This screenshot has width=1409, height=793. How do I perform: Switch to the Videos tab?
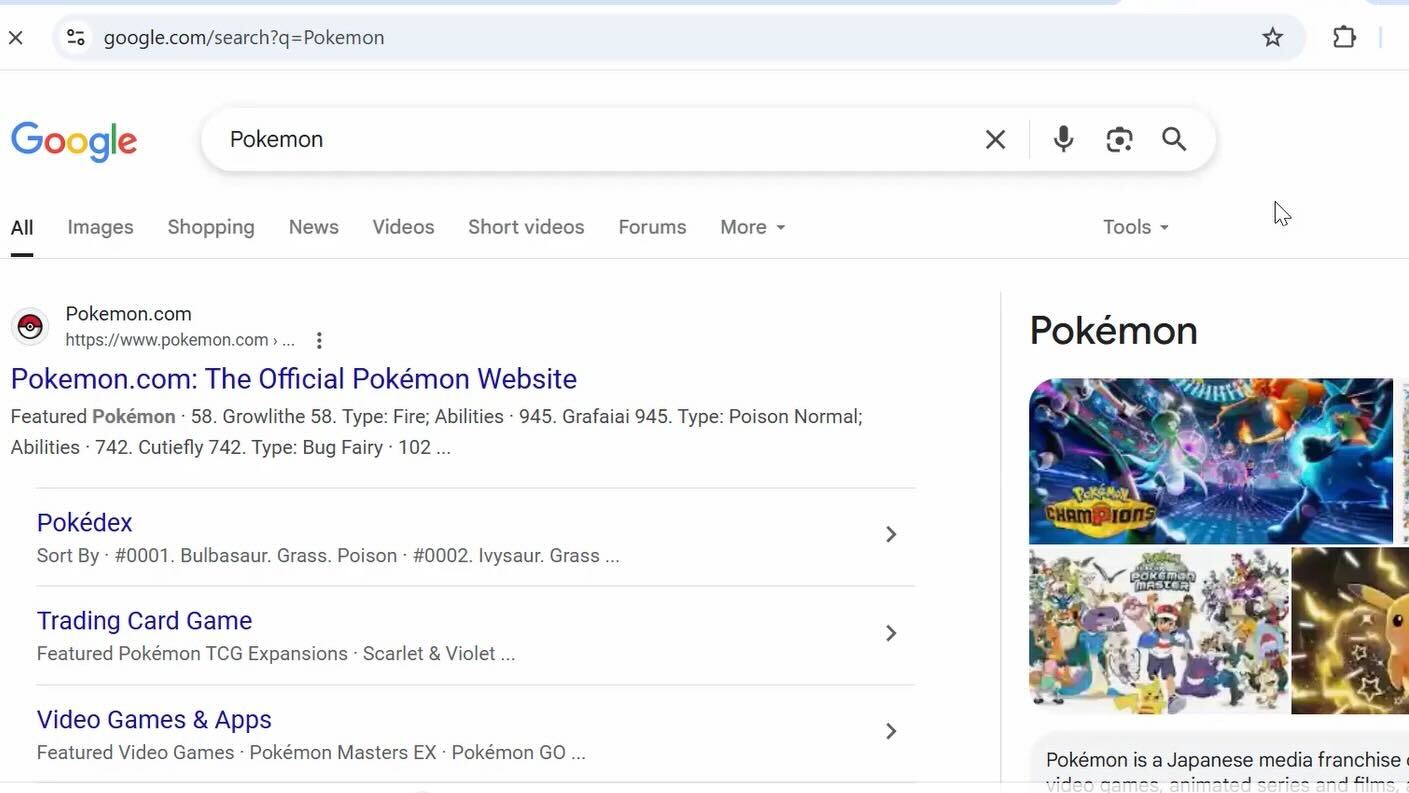pos(403,227)
